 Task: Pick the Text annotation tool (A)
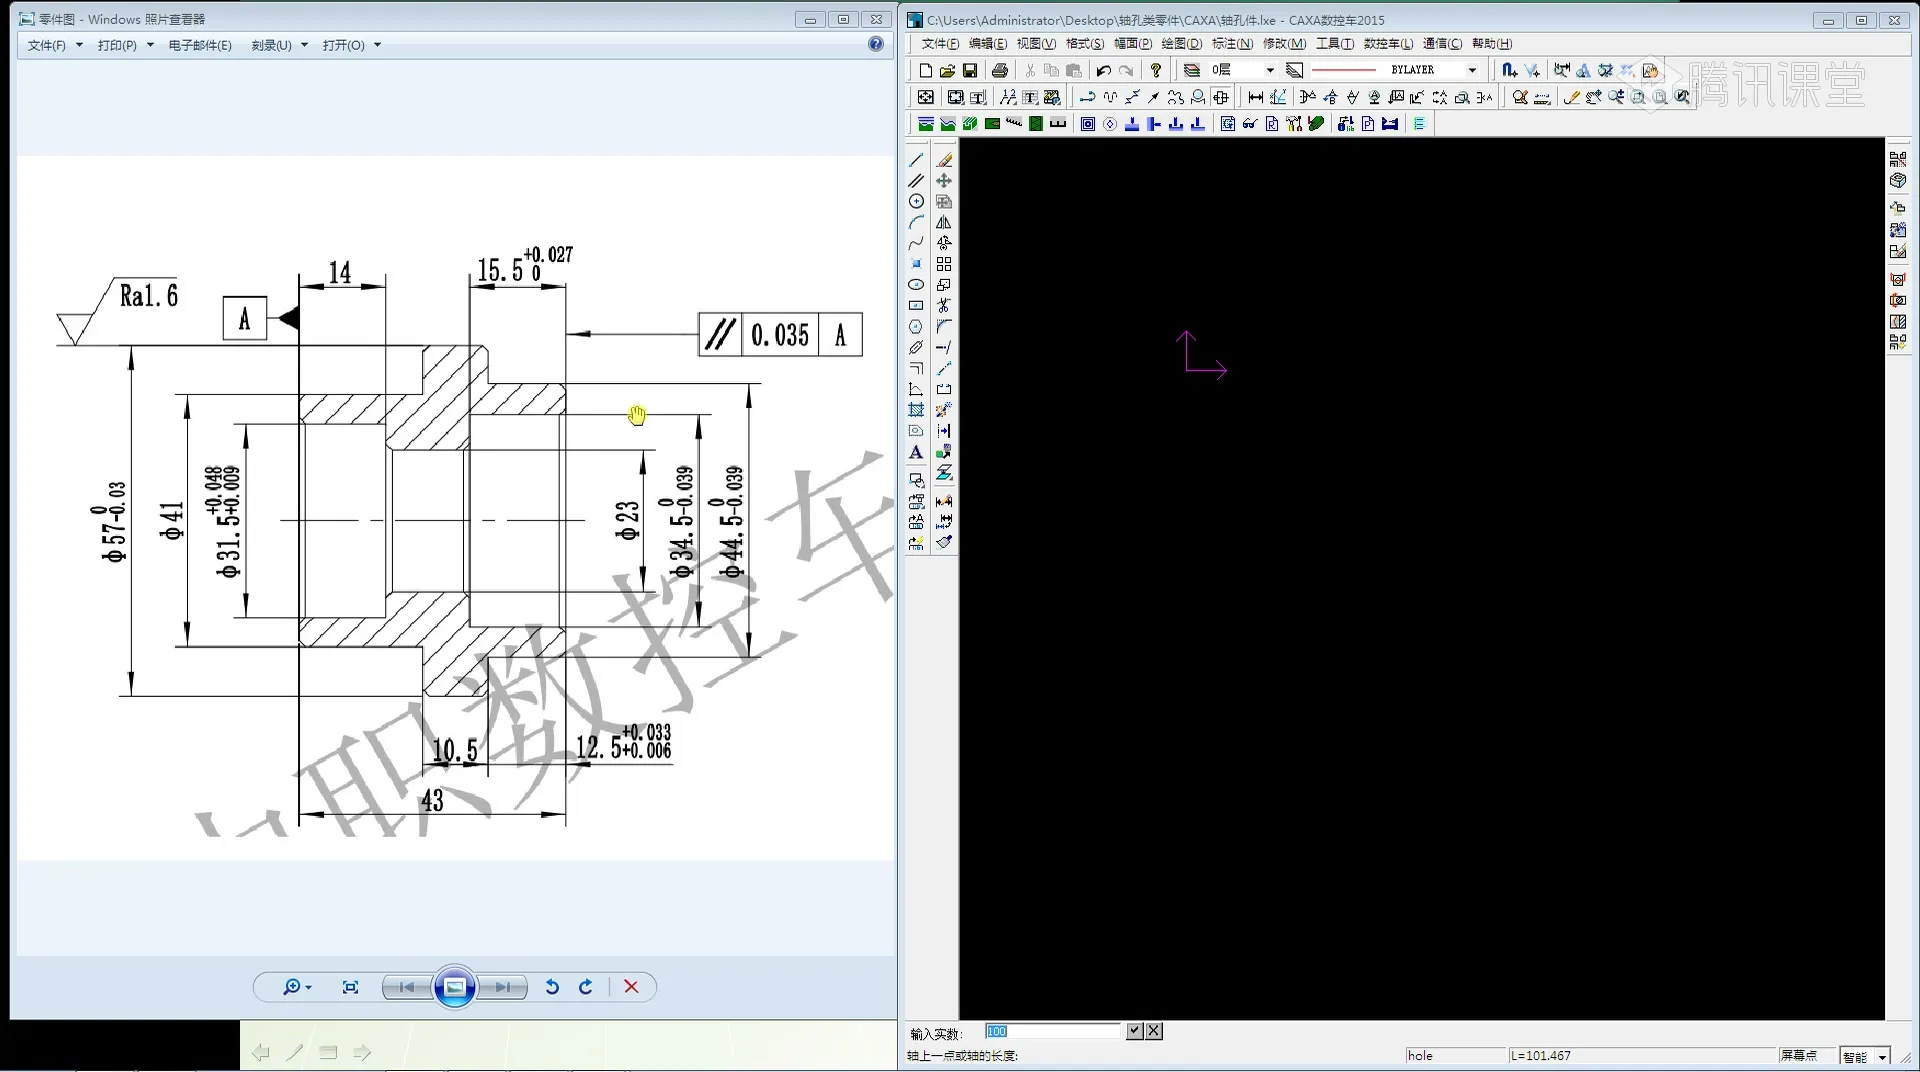click(x=916, y=452)
